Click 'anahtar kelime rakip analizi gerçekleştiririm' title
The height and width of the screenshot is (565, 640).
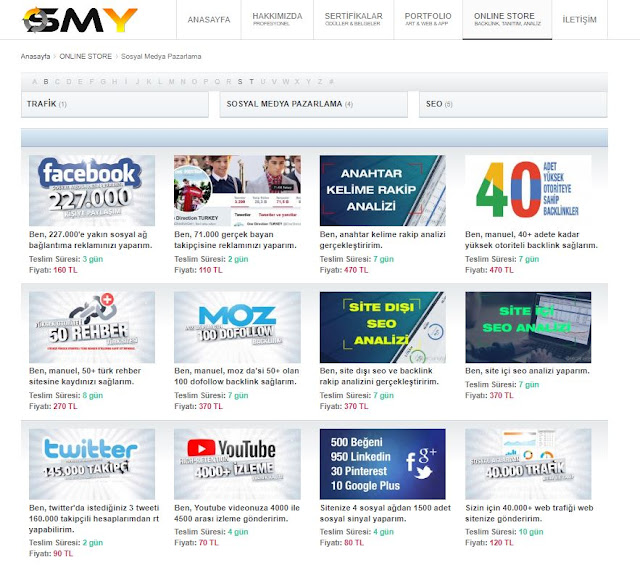382,240
